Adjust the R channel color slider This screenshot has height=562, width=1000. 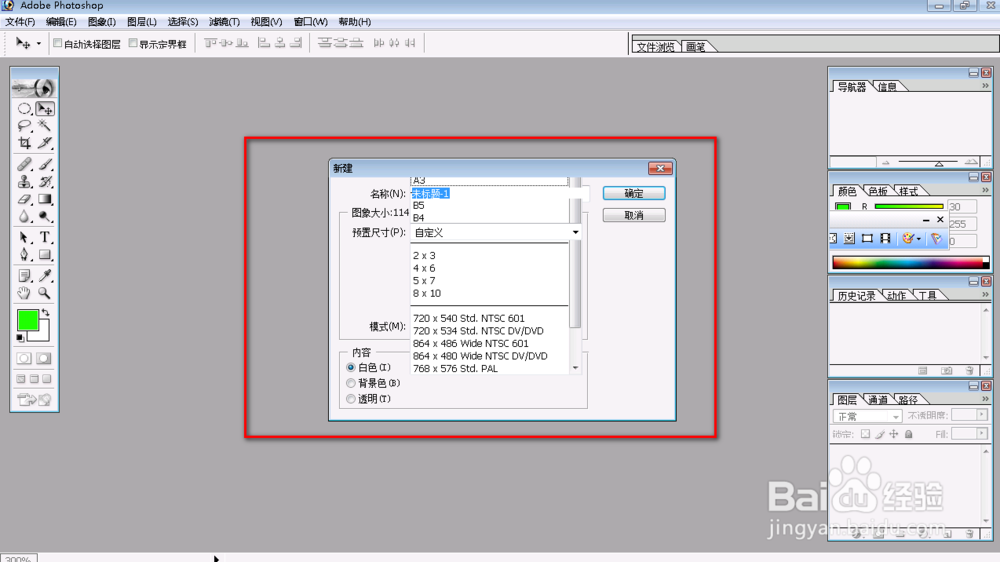point(909,206)
